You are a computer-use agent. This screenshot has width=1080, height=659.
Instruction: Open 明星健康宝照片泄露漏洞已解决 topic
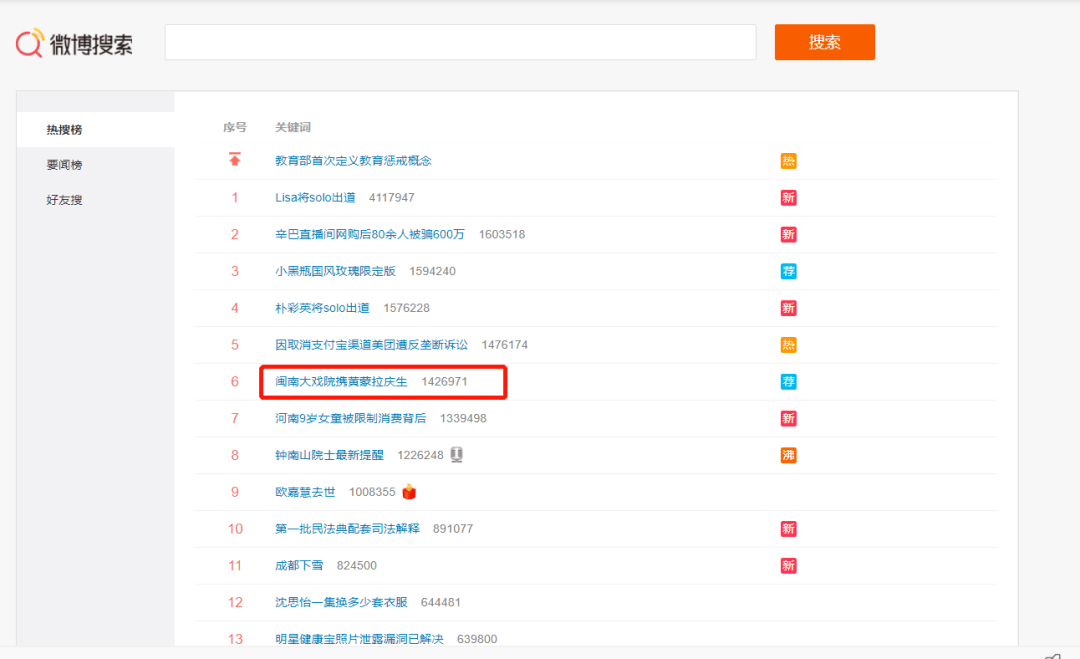pos(359,639)
